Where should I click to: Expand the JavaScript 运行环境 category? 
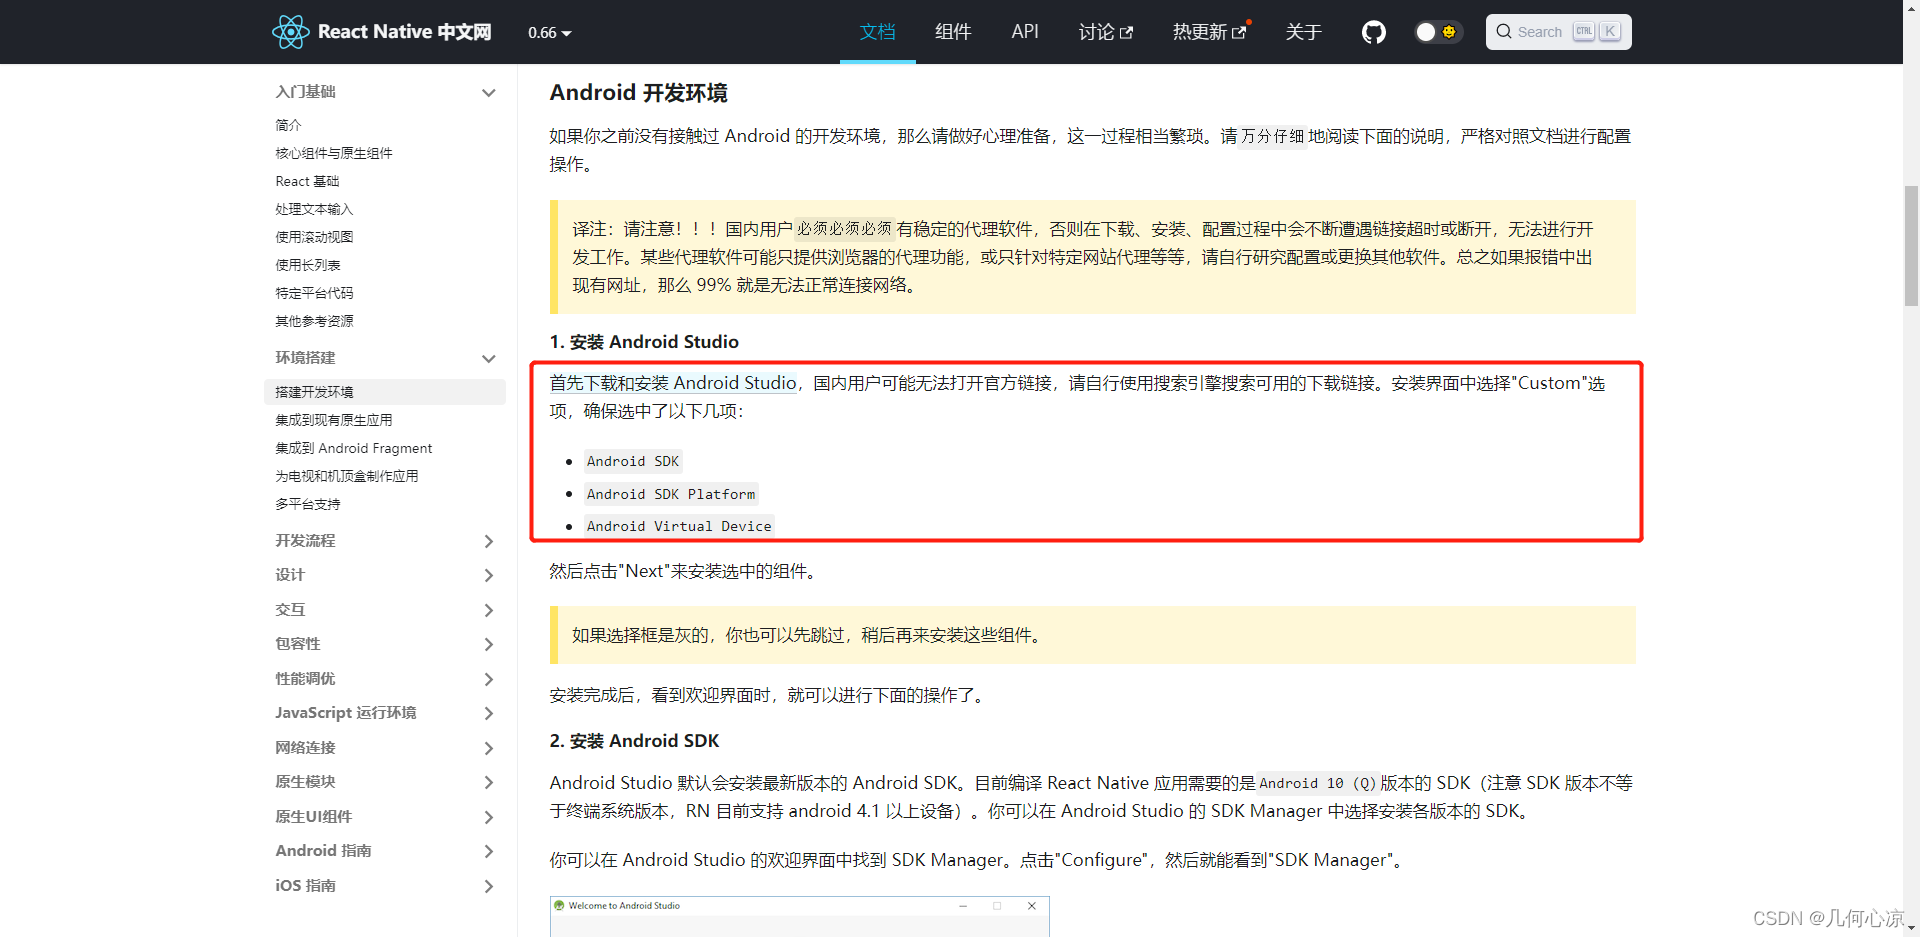386,713
